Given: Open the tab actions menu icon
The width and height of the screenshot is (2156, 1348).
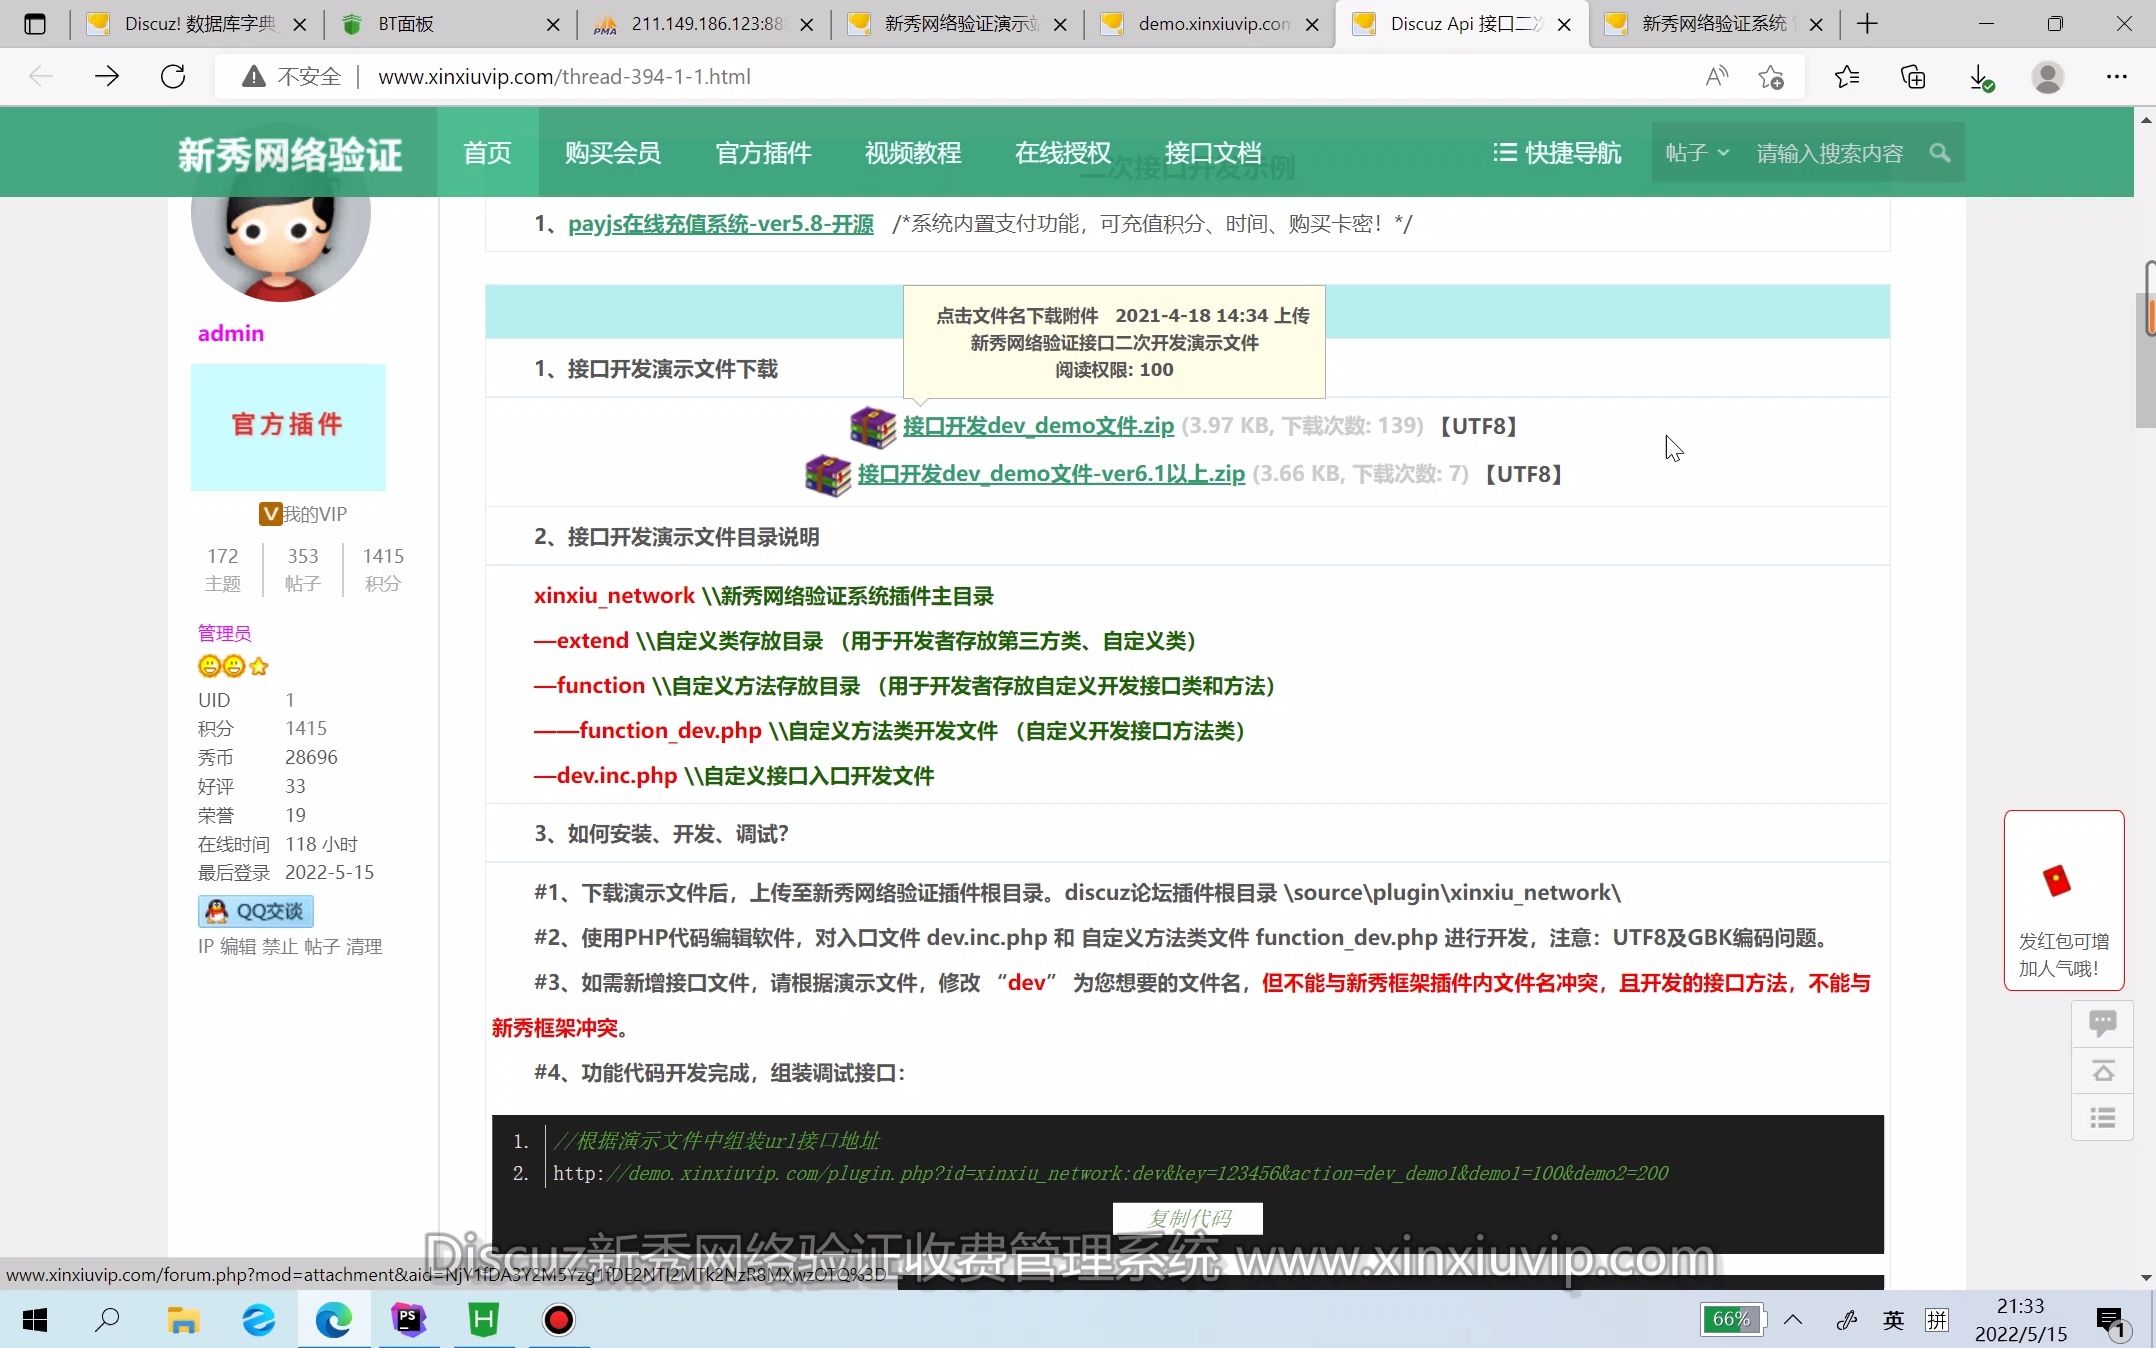Looking at the screenshot, I should tap(35, 24).
